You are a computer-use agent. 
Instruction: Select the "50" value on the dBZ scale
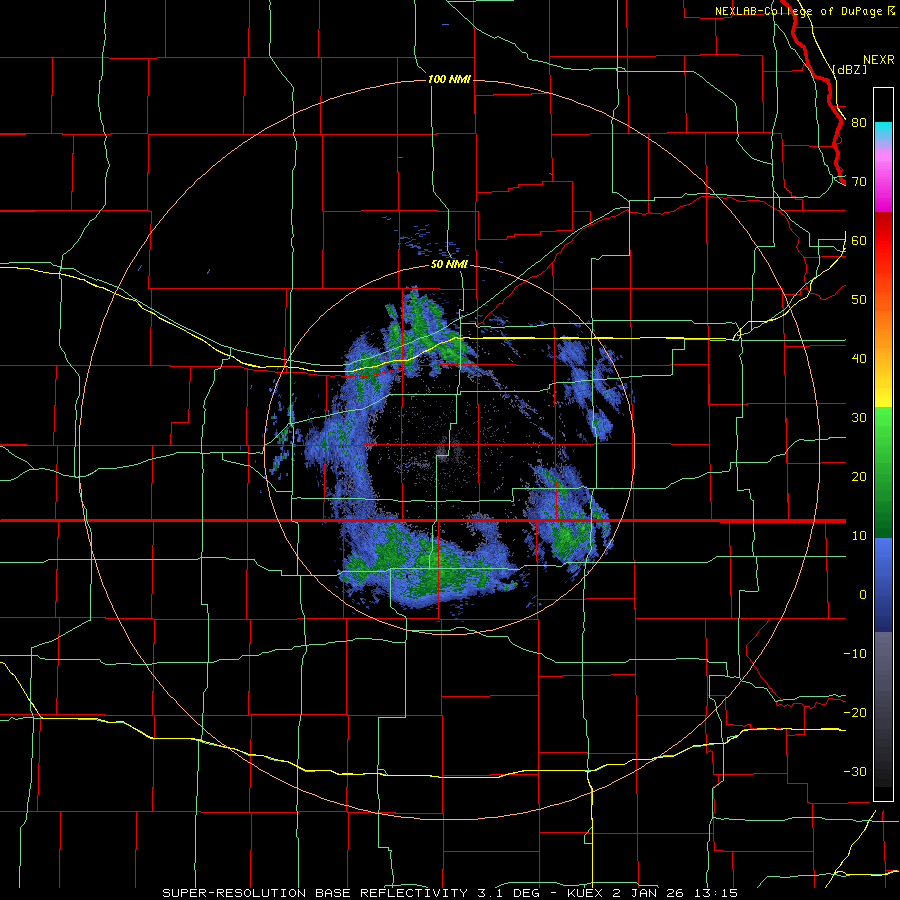coord(859,300)
